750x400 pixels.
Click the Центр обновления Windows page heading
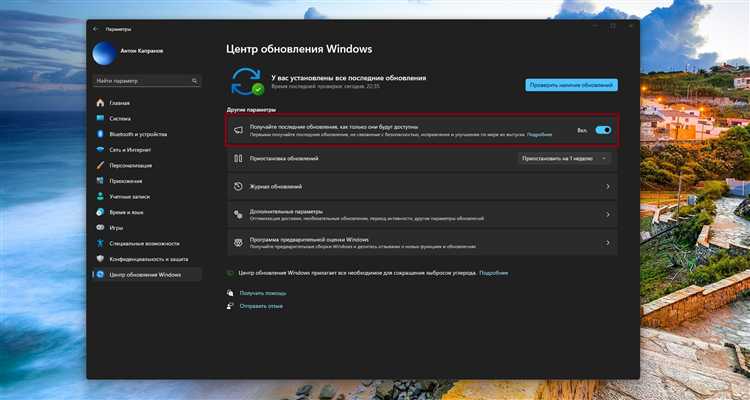click(x=298, y=49)
